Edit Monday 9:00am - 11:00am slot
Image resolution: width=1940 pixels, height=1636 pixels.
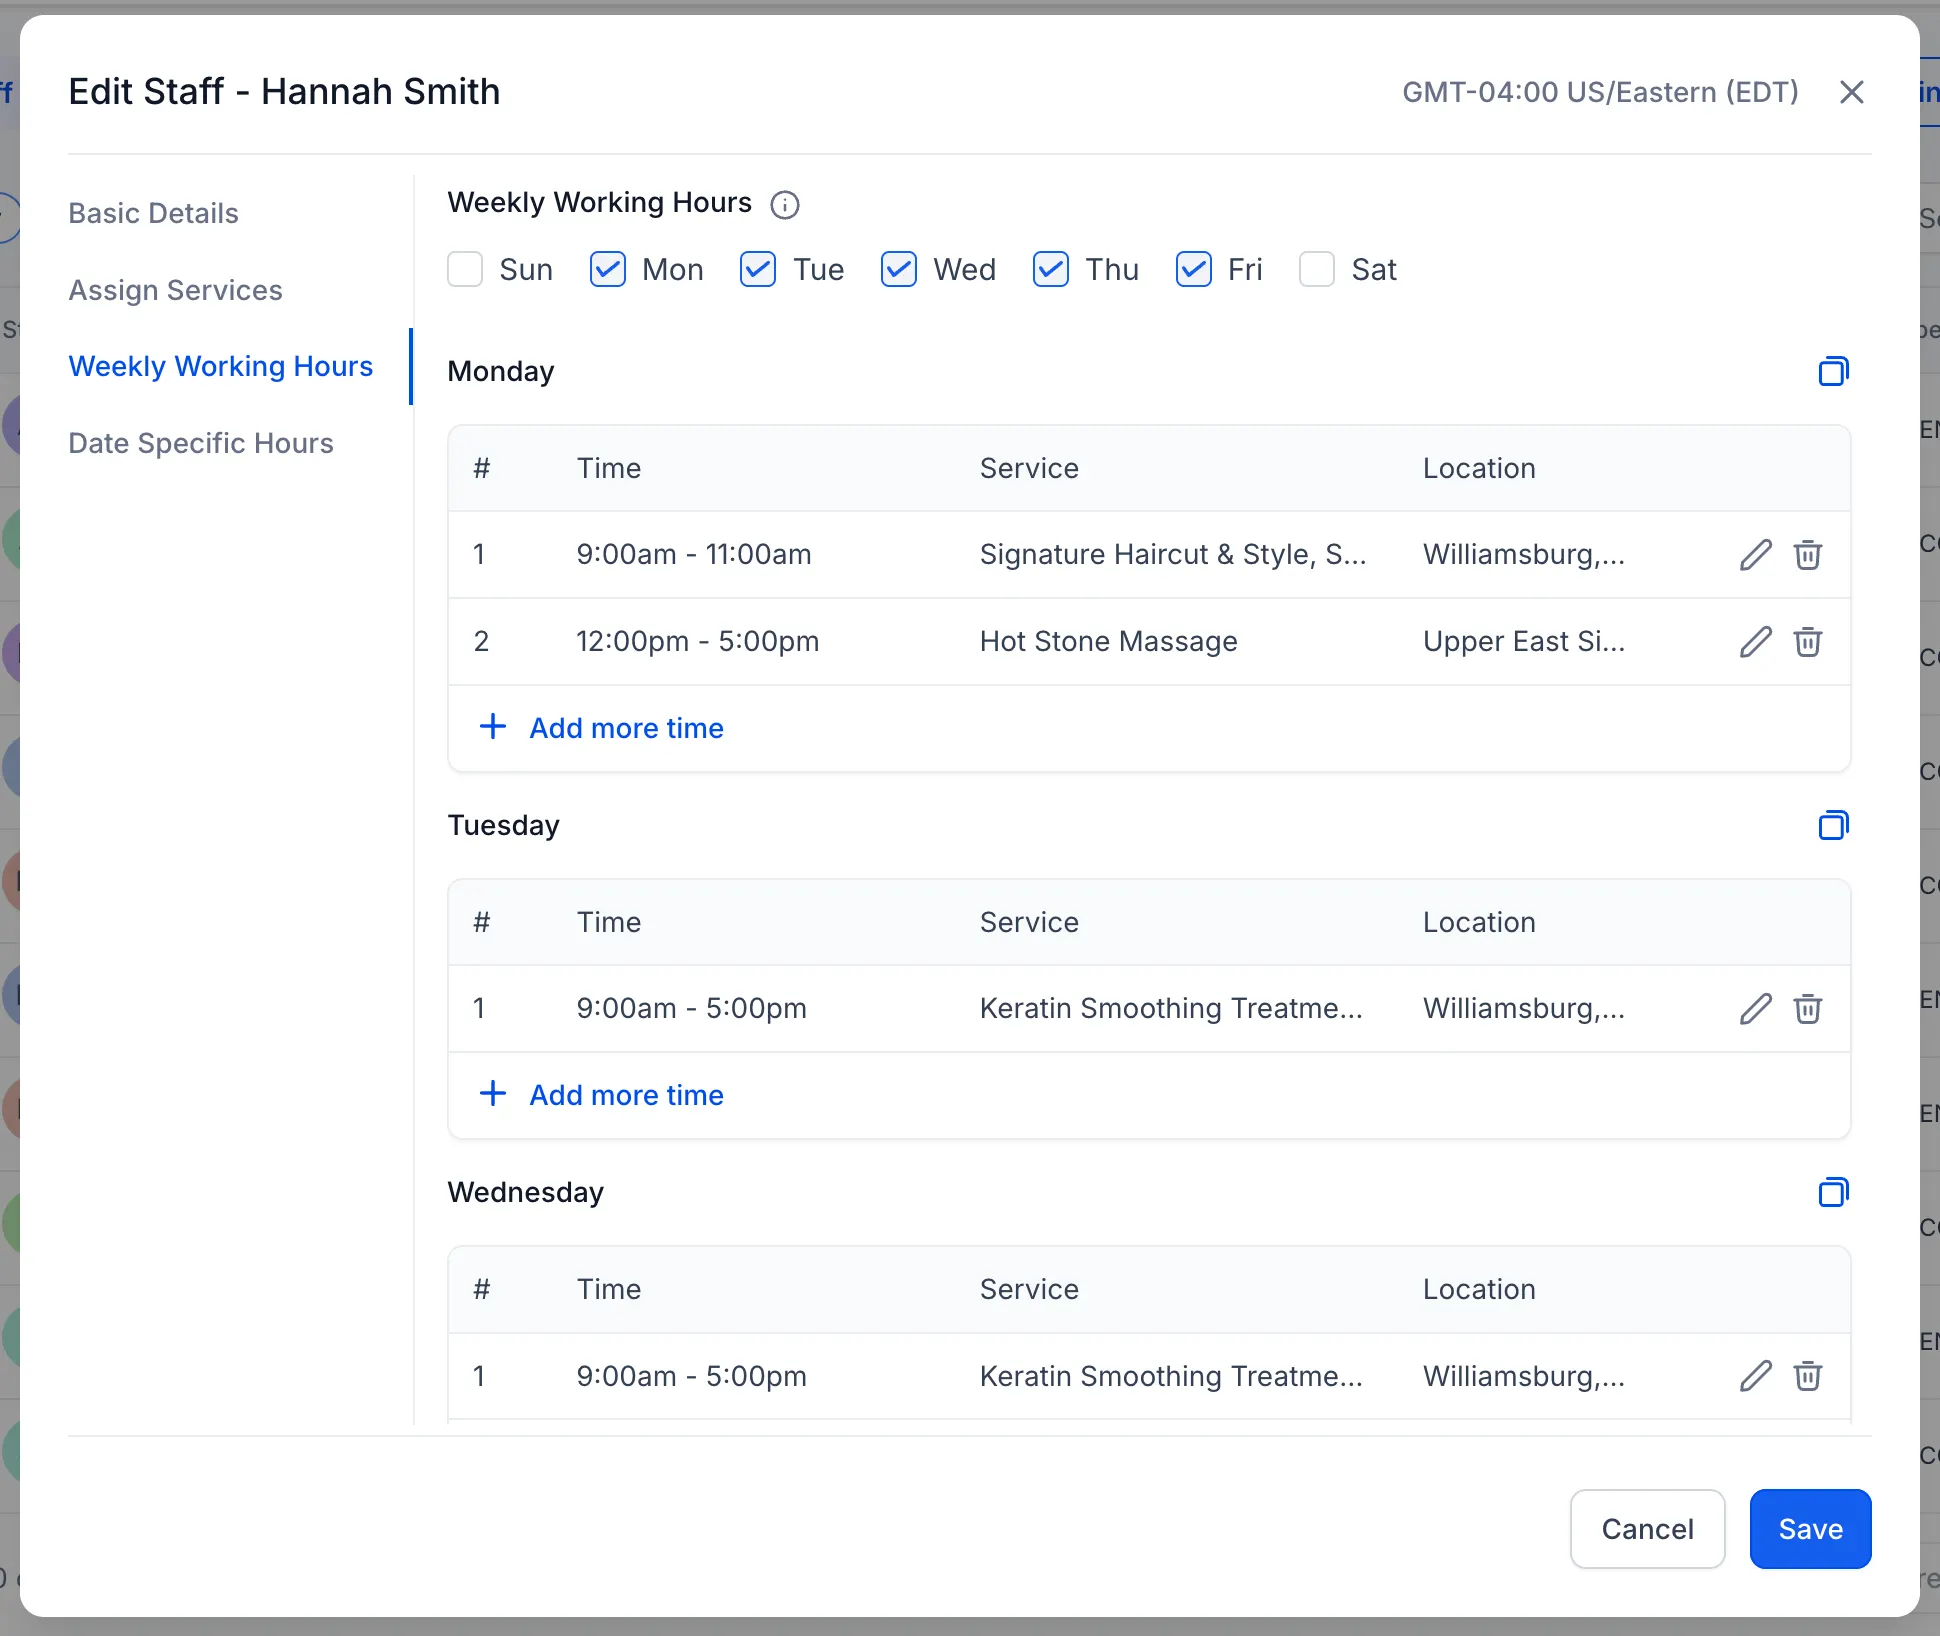click(1755, 555)
